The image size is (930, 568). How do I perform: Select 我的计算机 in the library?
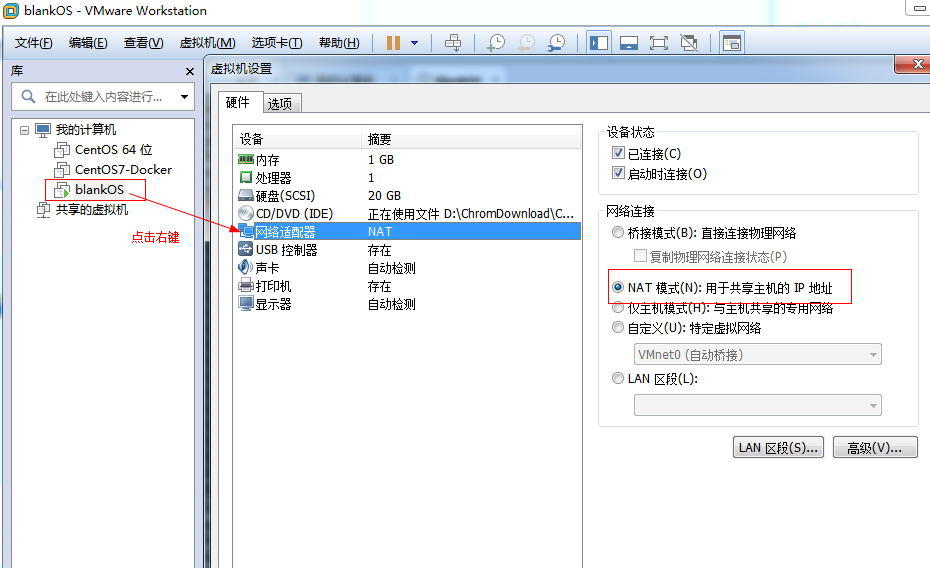tap(86, 129)
